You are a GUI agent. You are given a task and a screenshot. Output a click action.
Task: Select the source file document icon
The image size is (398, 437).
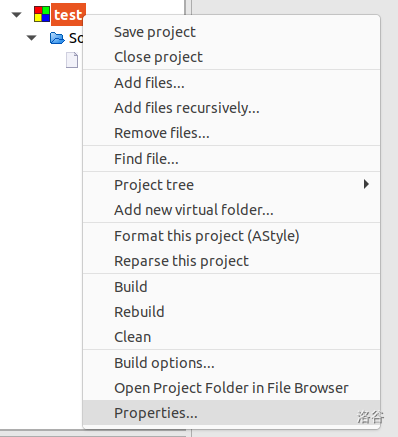tap(72, 60)
